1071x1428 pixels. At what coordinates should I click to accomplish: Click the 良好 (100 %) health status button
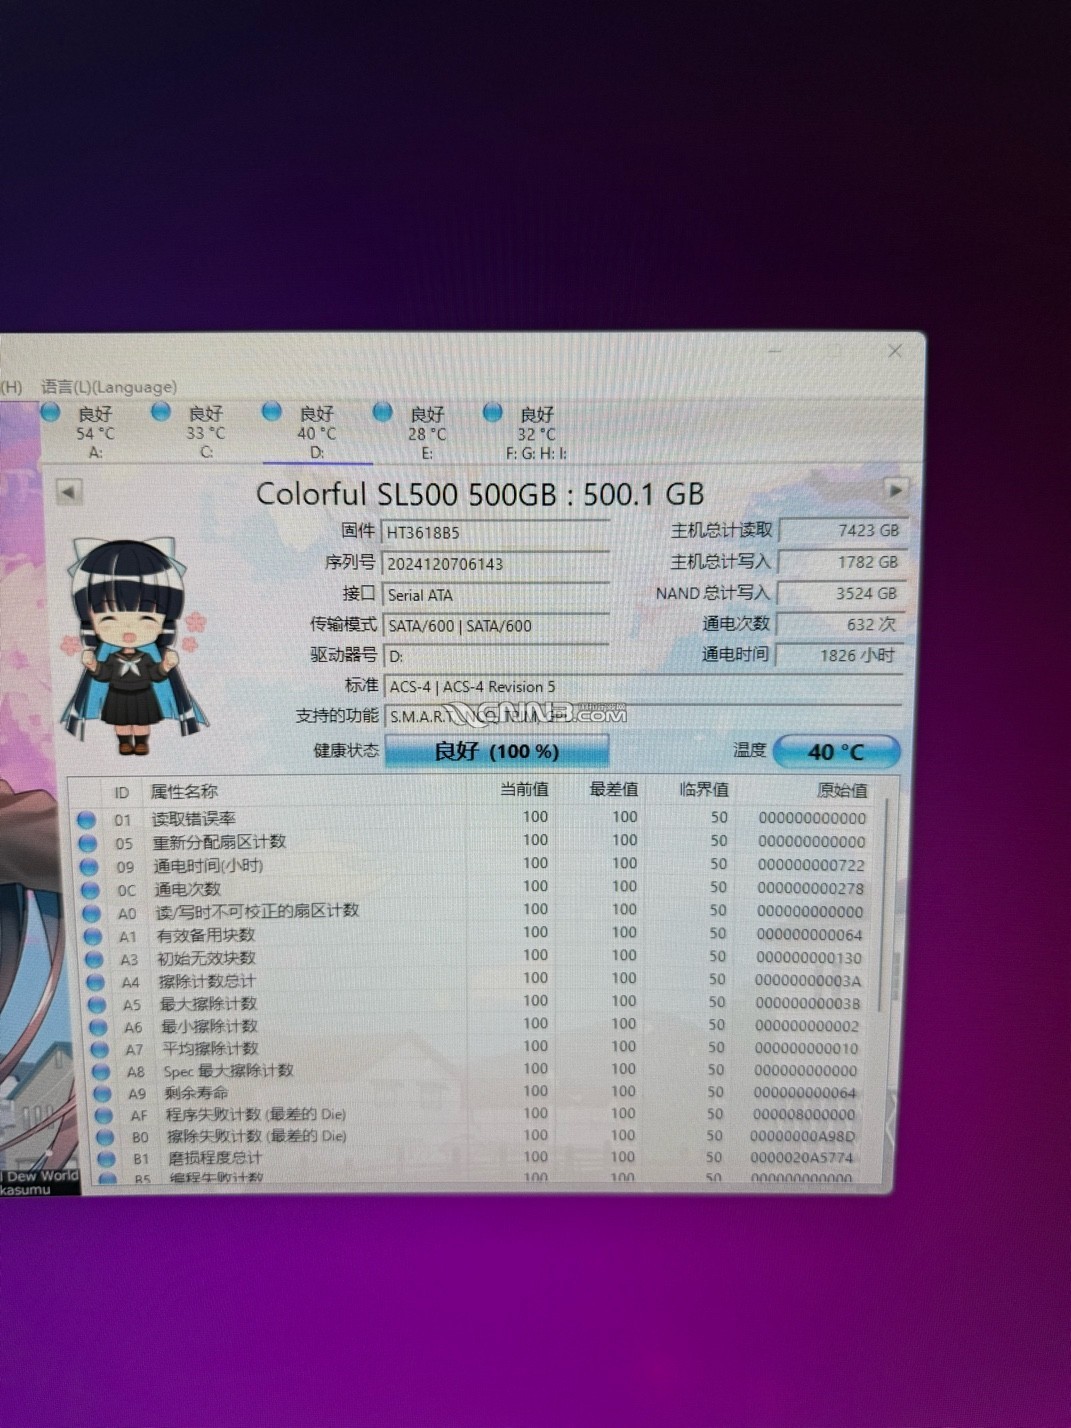point(497,751)
